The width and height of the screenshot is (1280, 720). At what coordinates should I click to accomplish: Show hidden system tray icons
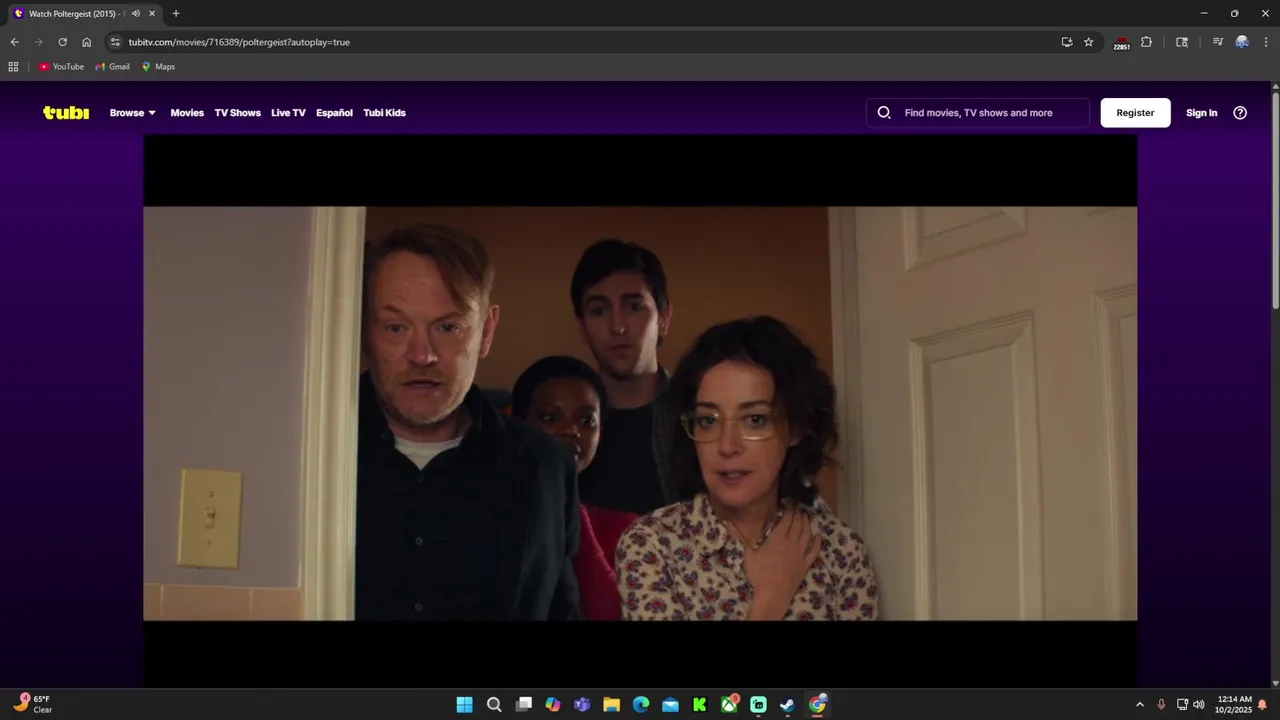(1139, 705)
